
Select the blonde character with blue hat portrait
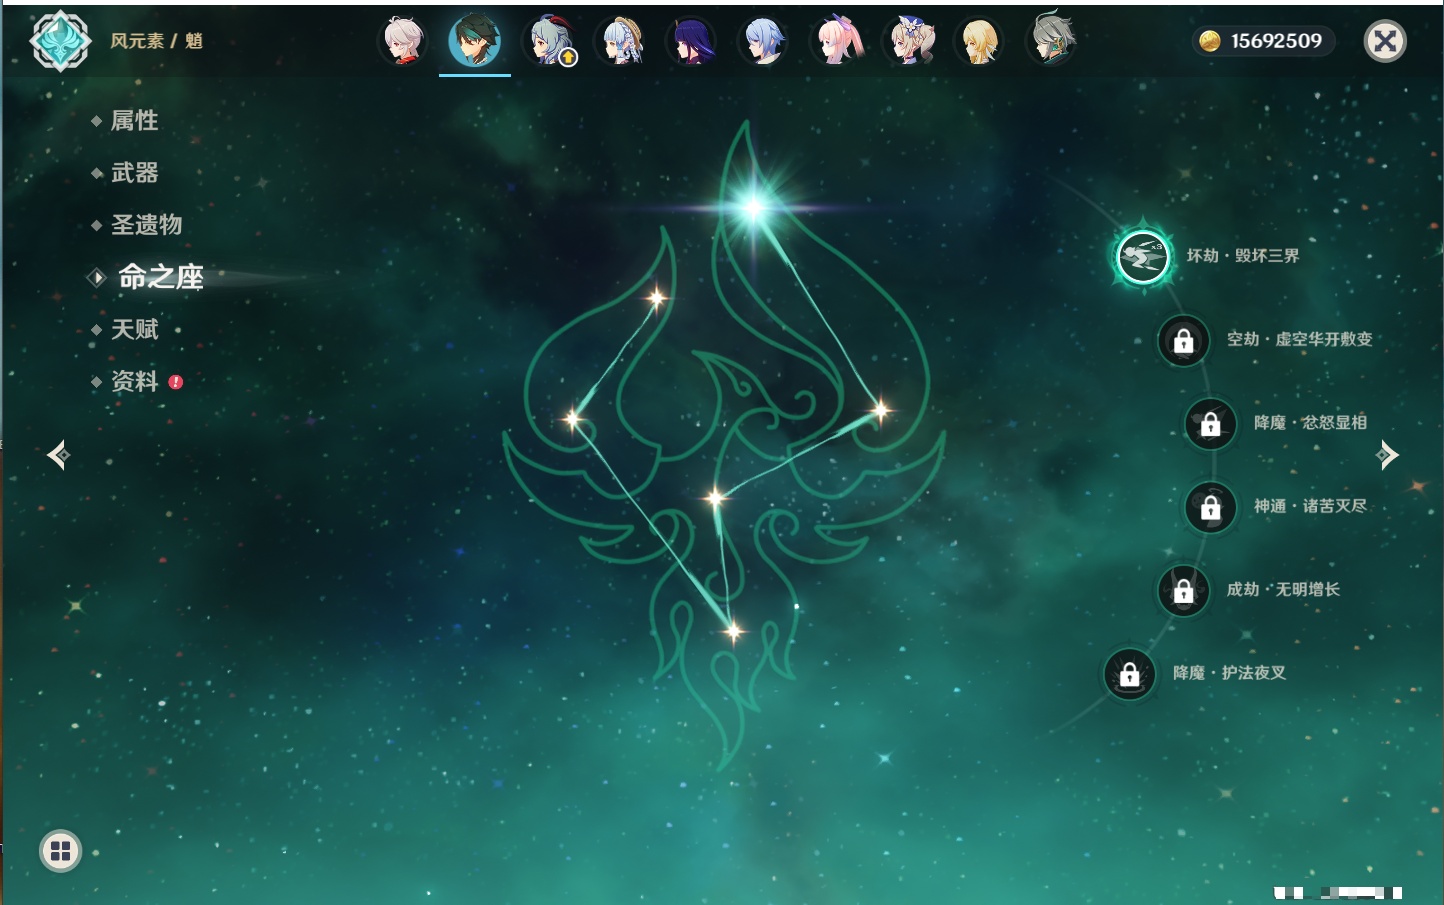[x=909, y=41]
